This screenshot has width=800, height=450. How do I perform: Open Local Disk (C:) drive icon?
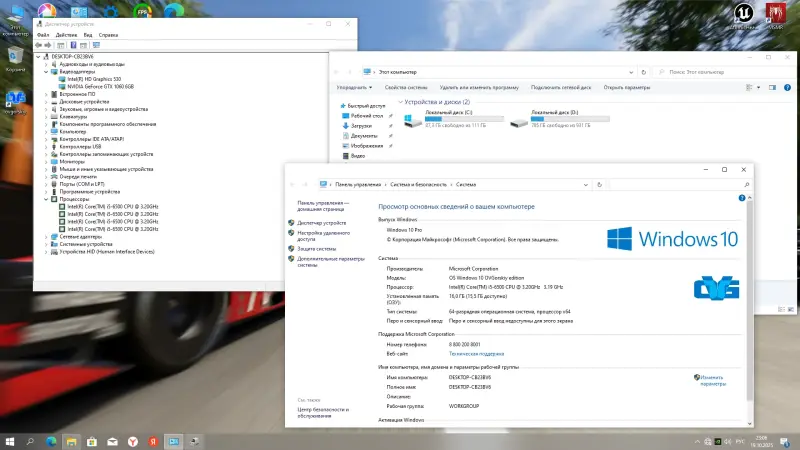click(x=413, y=122)
